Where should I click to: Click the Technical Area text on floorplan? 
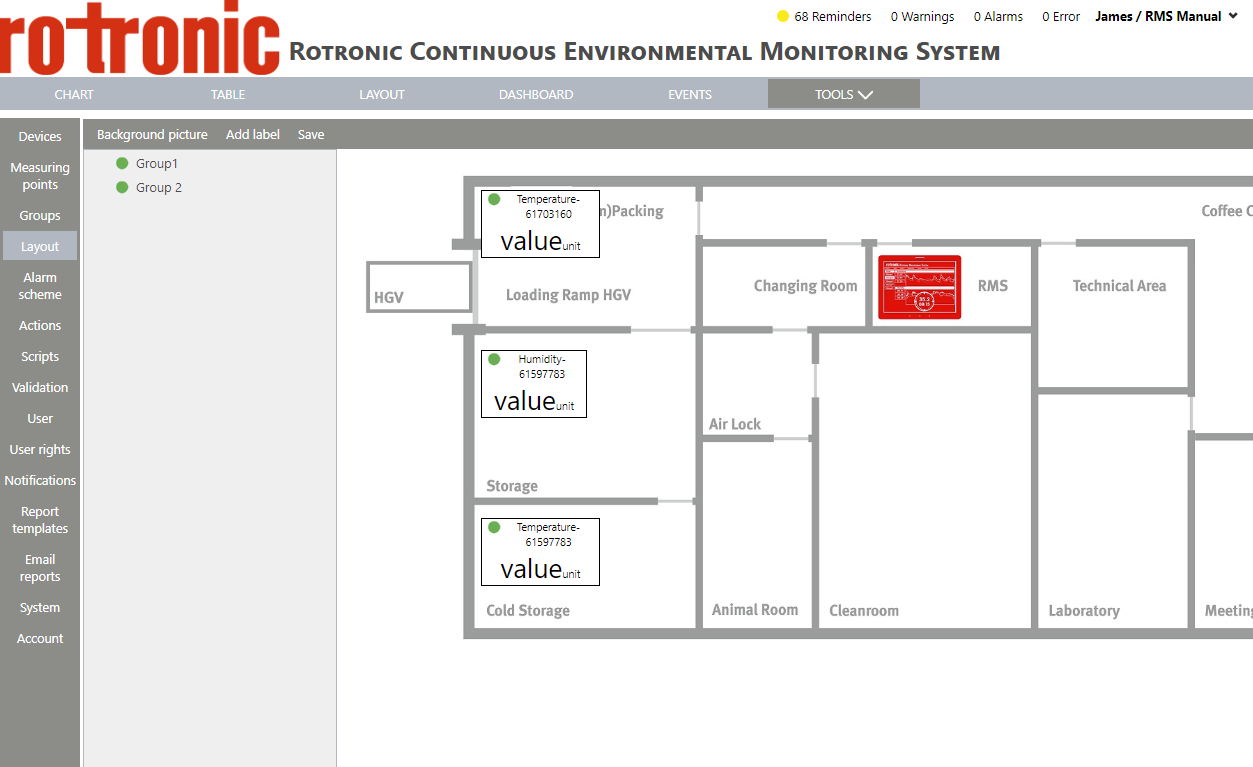(1119, 286)
